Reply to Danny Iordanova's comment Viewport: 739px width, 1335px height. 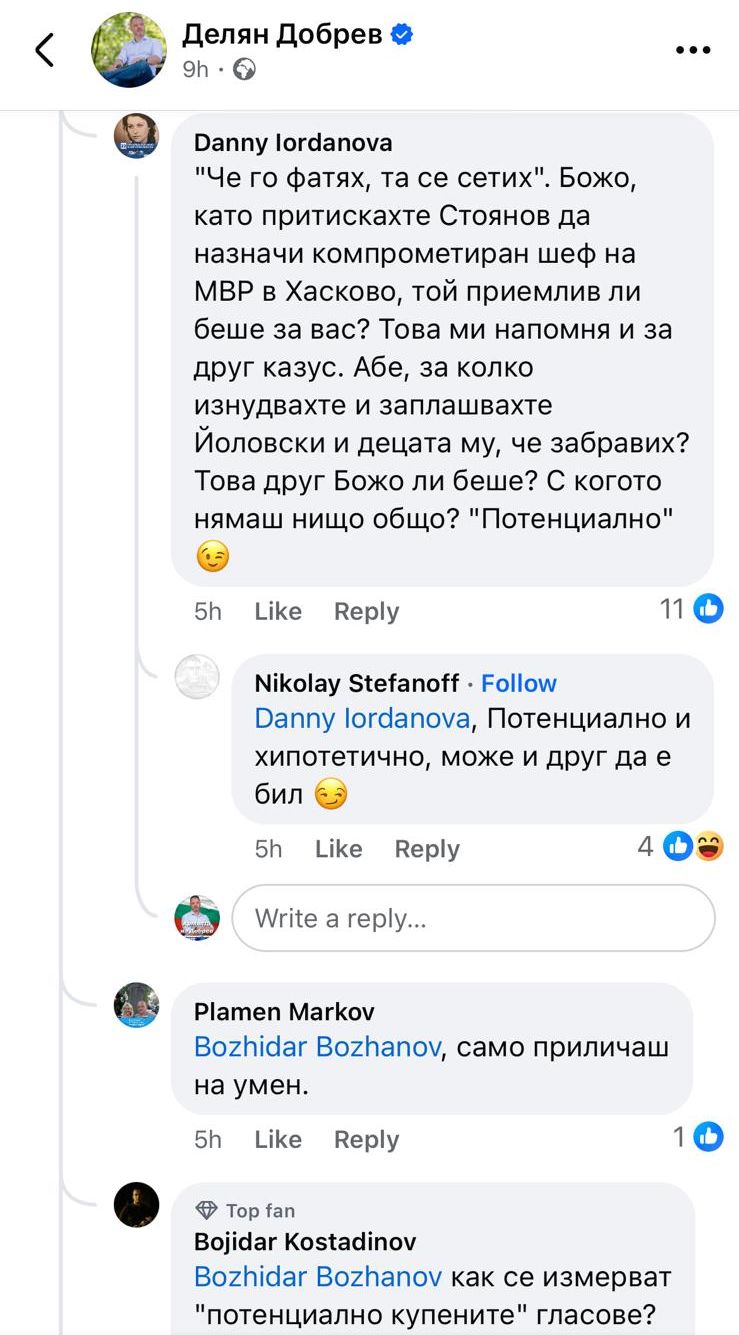click(x=366, y=611)
